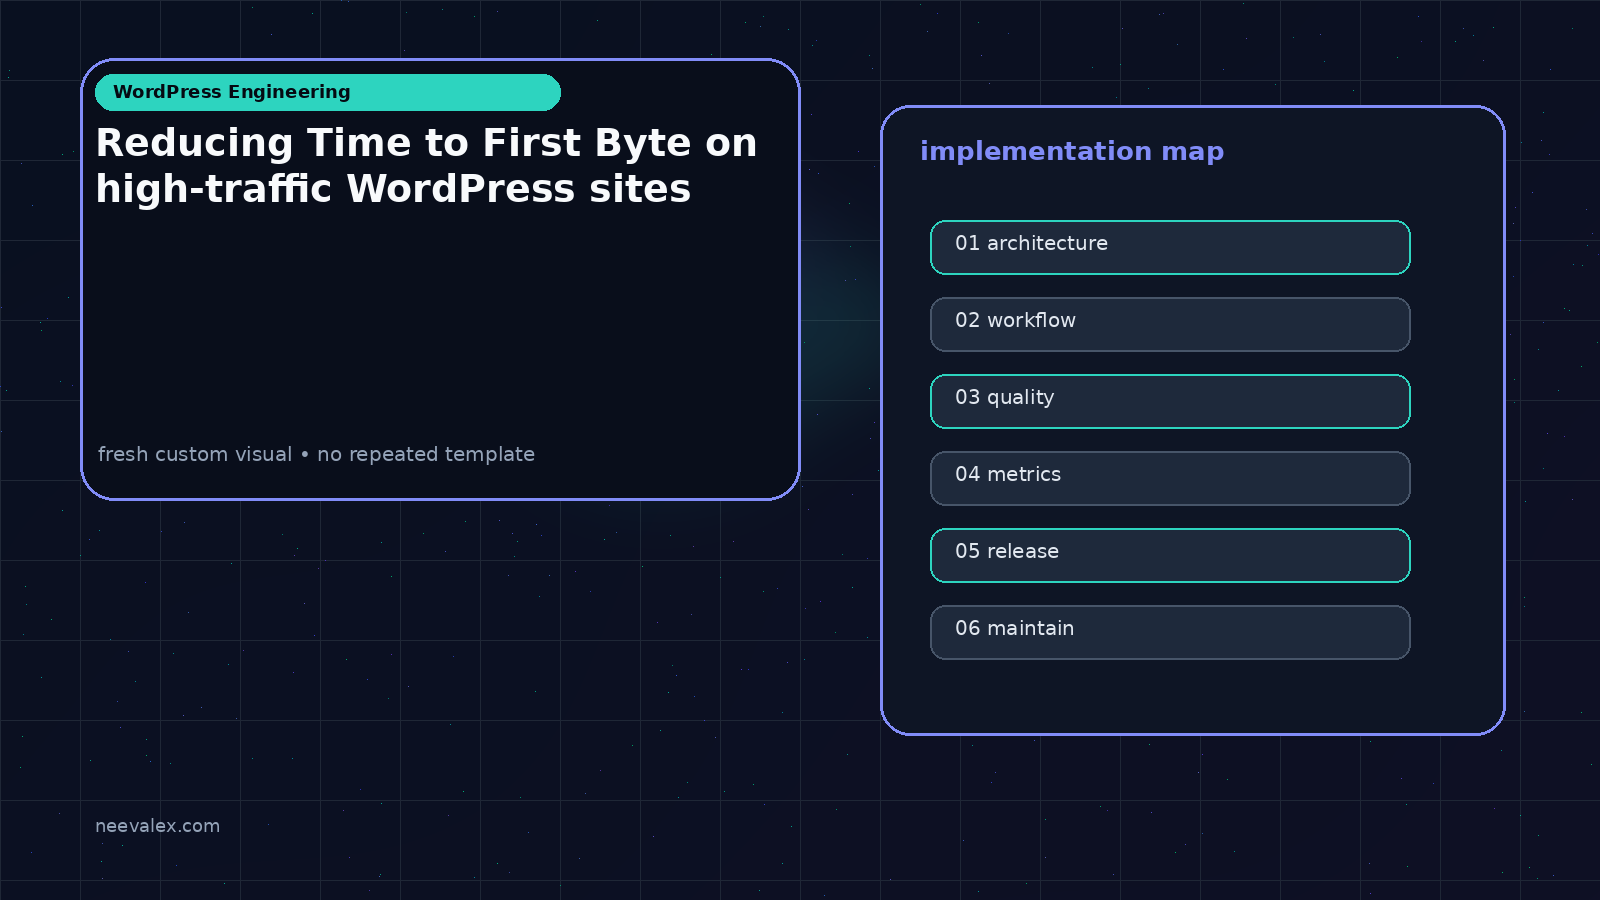Click the fresh custom visual subtitle text

(316, 454)
